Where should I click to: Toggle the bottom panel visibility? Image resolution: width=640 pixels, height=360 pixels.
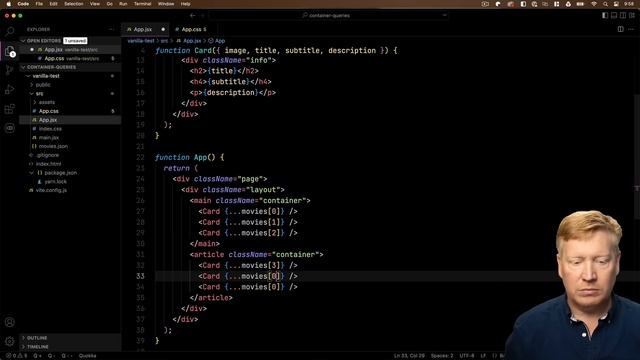pyautogui.click(x=614, y=16)
